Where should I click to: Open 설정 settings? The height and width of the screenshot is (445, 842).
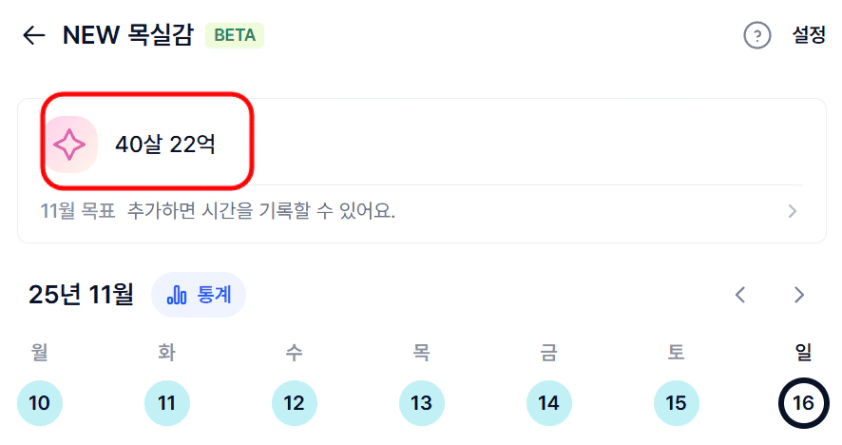pos(808,35)
